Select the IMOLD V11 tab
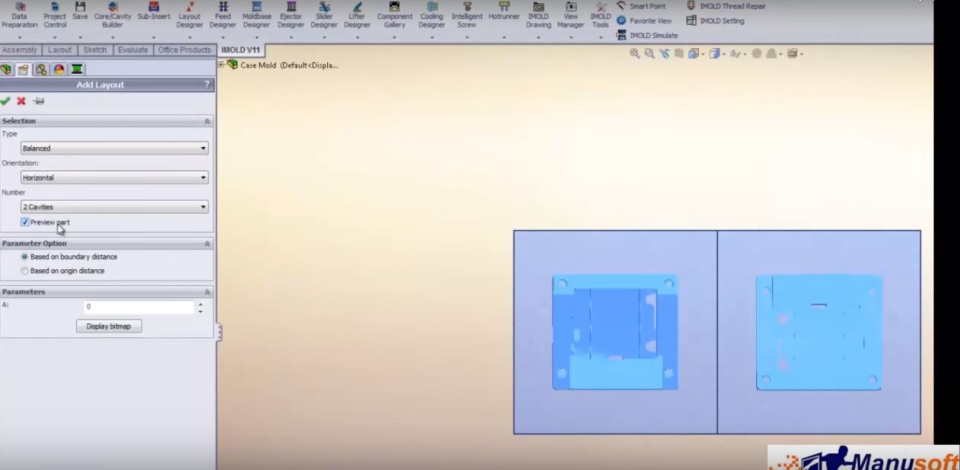This screenshot has width=960, height=470. [241, 50]
